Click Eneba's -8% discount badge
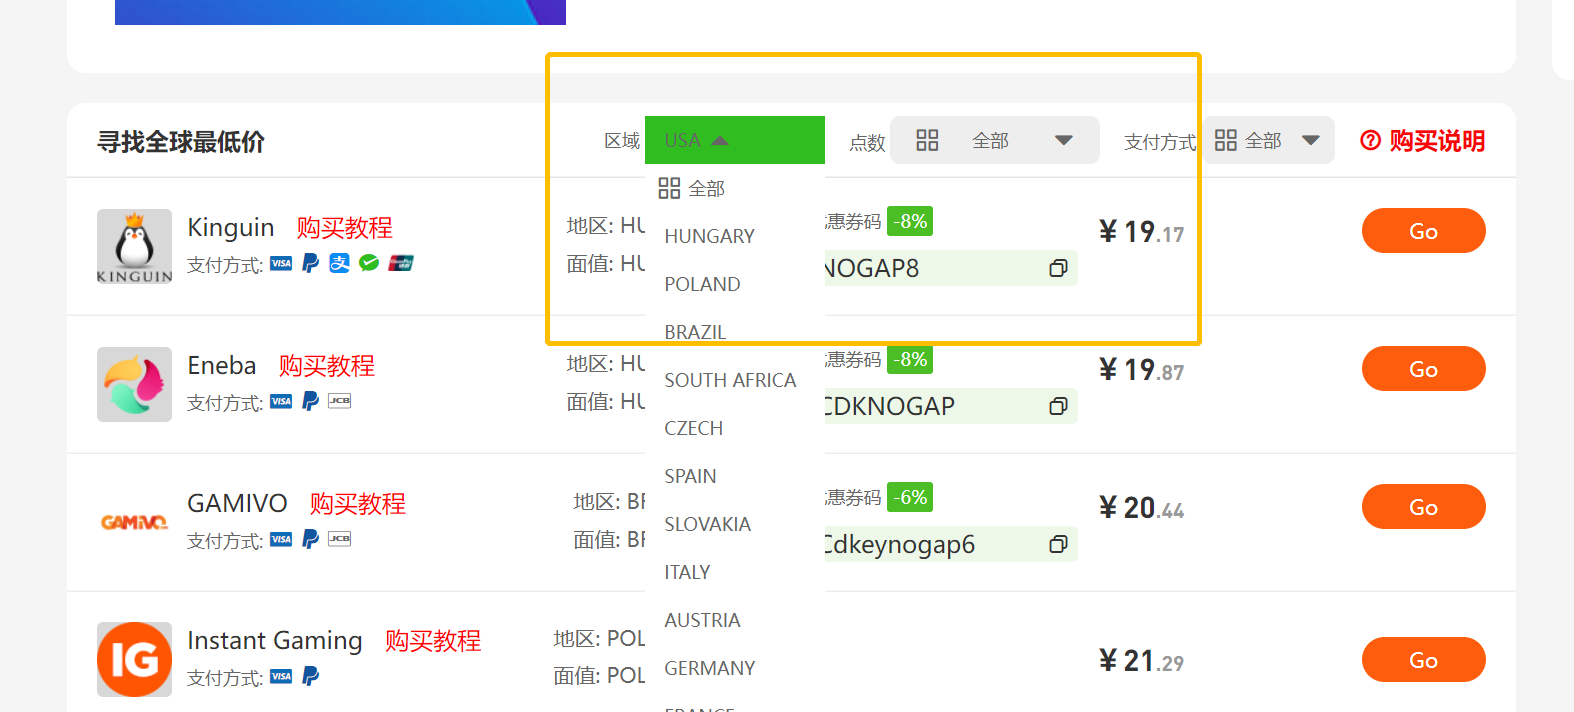The width and height of the screenshot is (1574, 712). coord(910,359)
